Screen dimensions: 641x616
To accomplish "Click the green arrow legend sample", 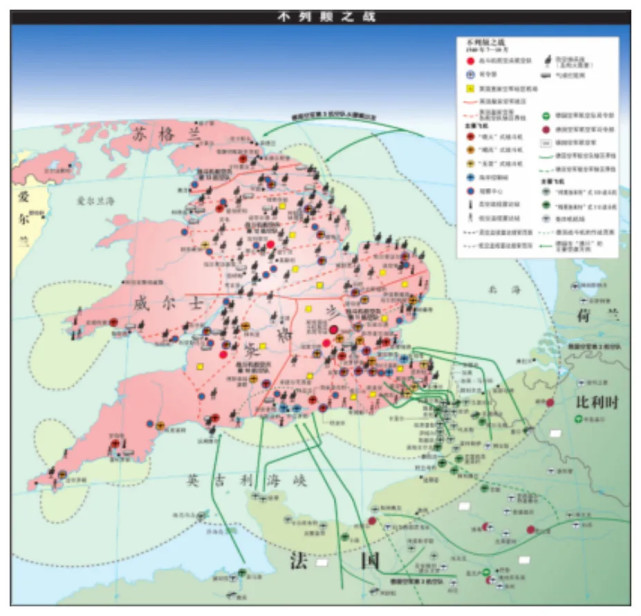I will pyautogui.click(x=546, y=246).
